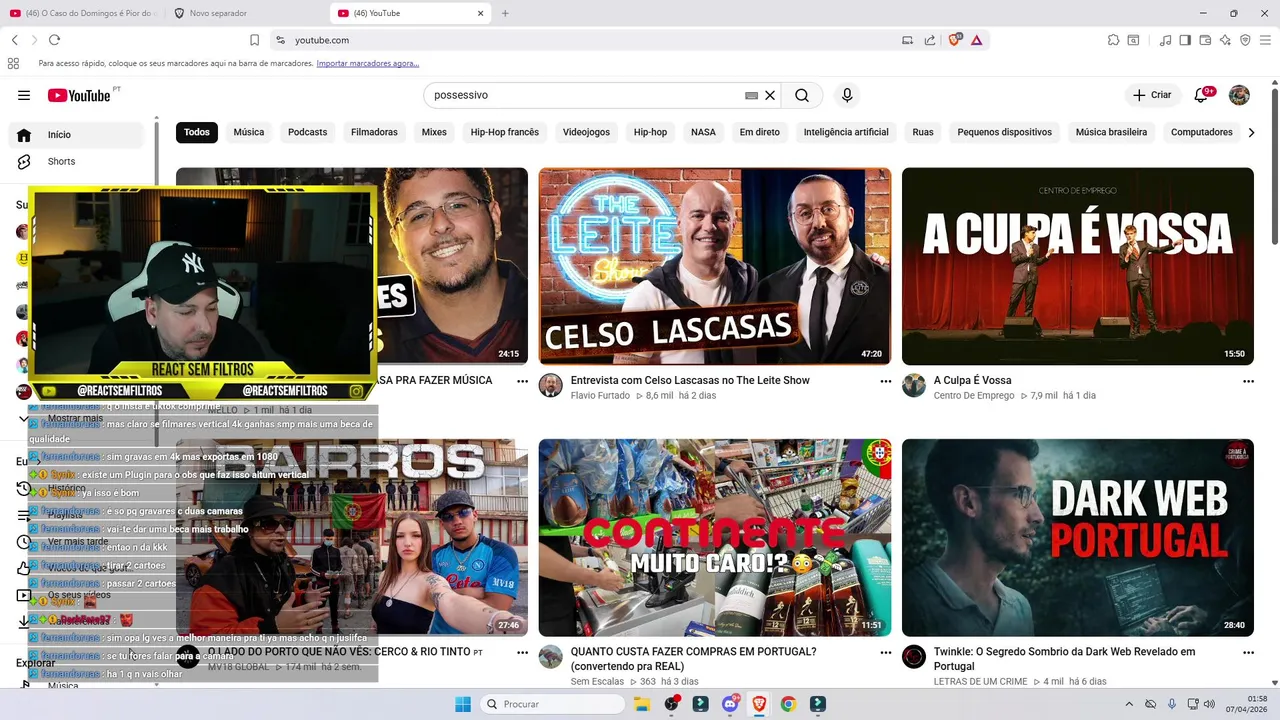
Task: Open the browser main menu icon
Action: [x=1265, y=40]
